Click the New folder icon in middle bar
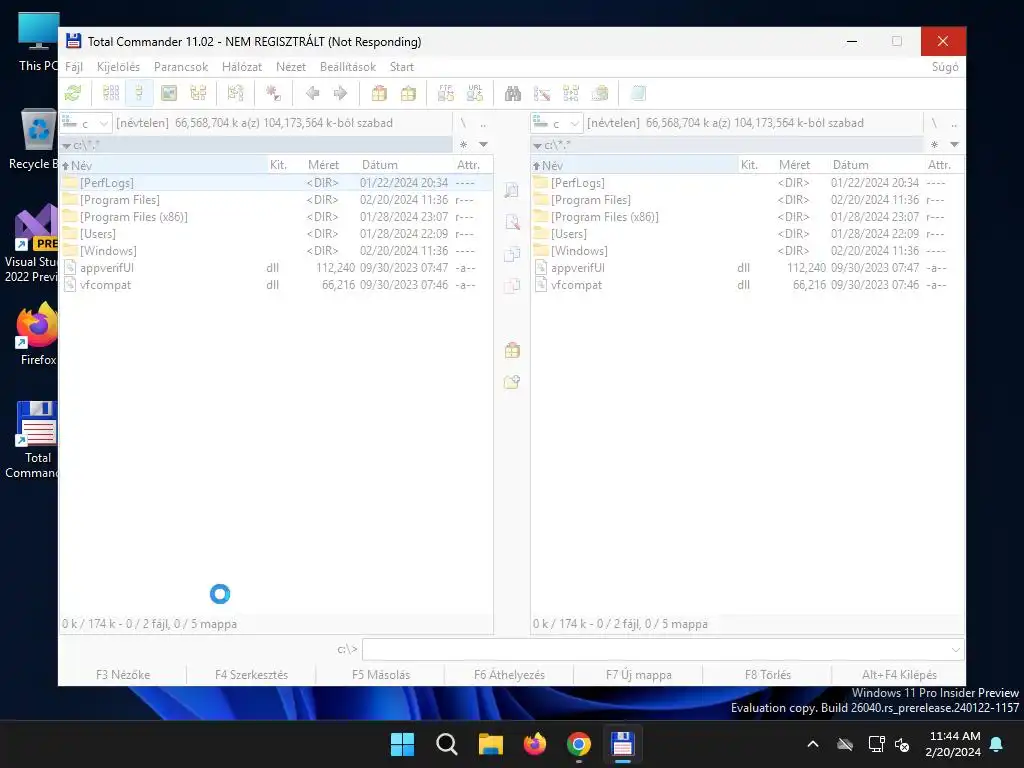The image size is (1024, 768). pyautogui.click(x=512, y=382)
